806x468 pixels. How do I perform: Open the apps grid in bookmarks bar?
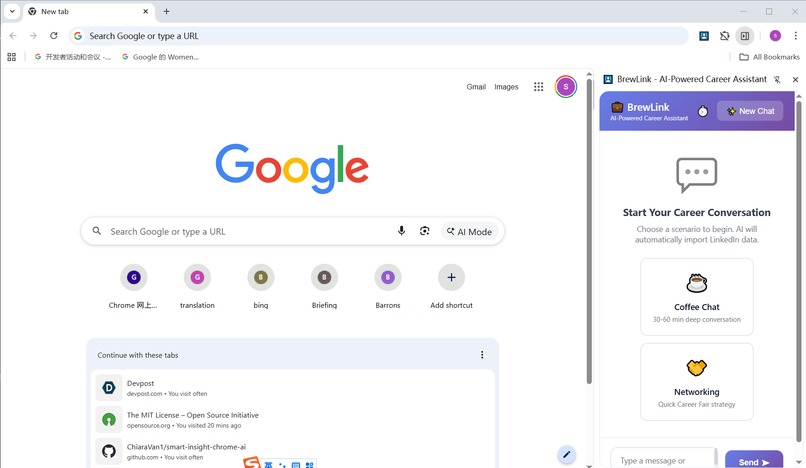coord(11,57)
